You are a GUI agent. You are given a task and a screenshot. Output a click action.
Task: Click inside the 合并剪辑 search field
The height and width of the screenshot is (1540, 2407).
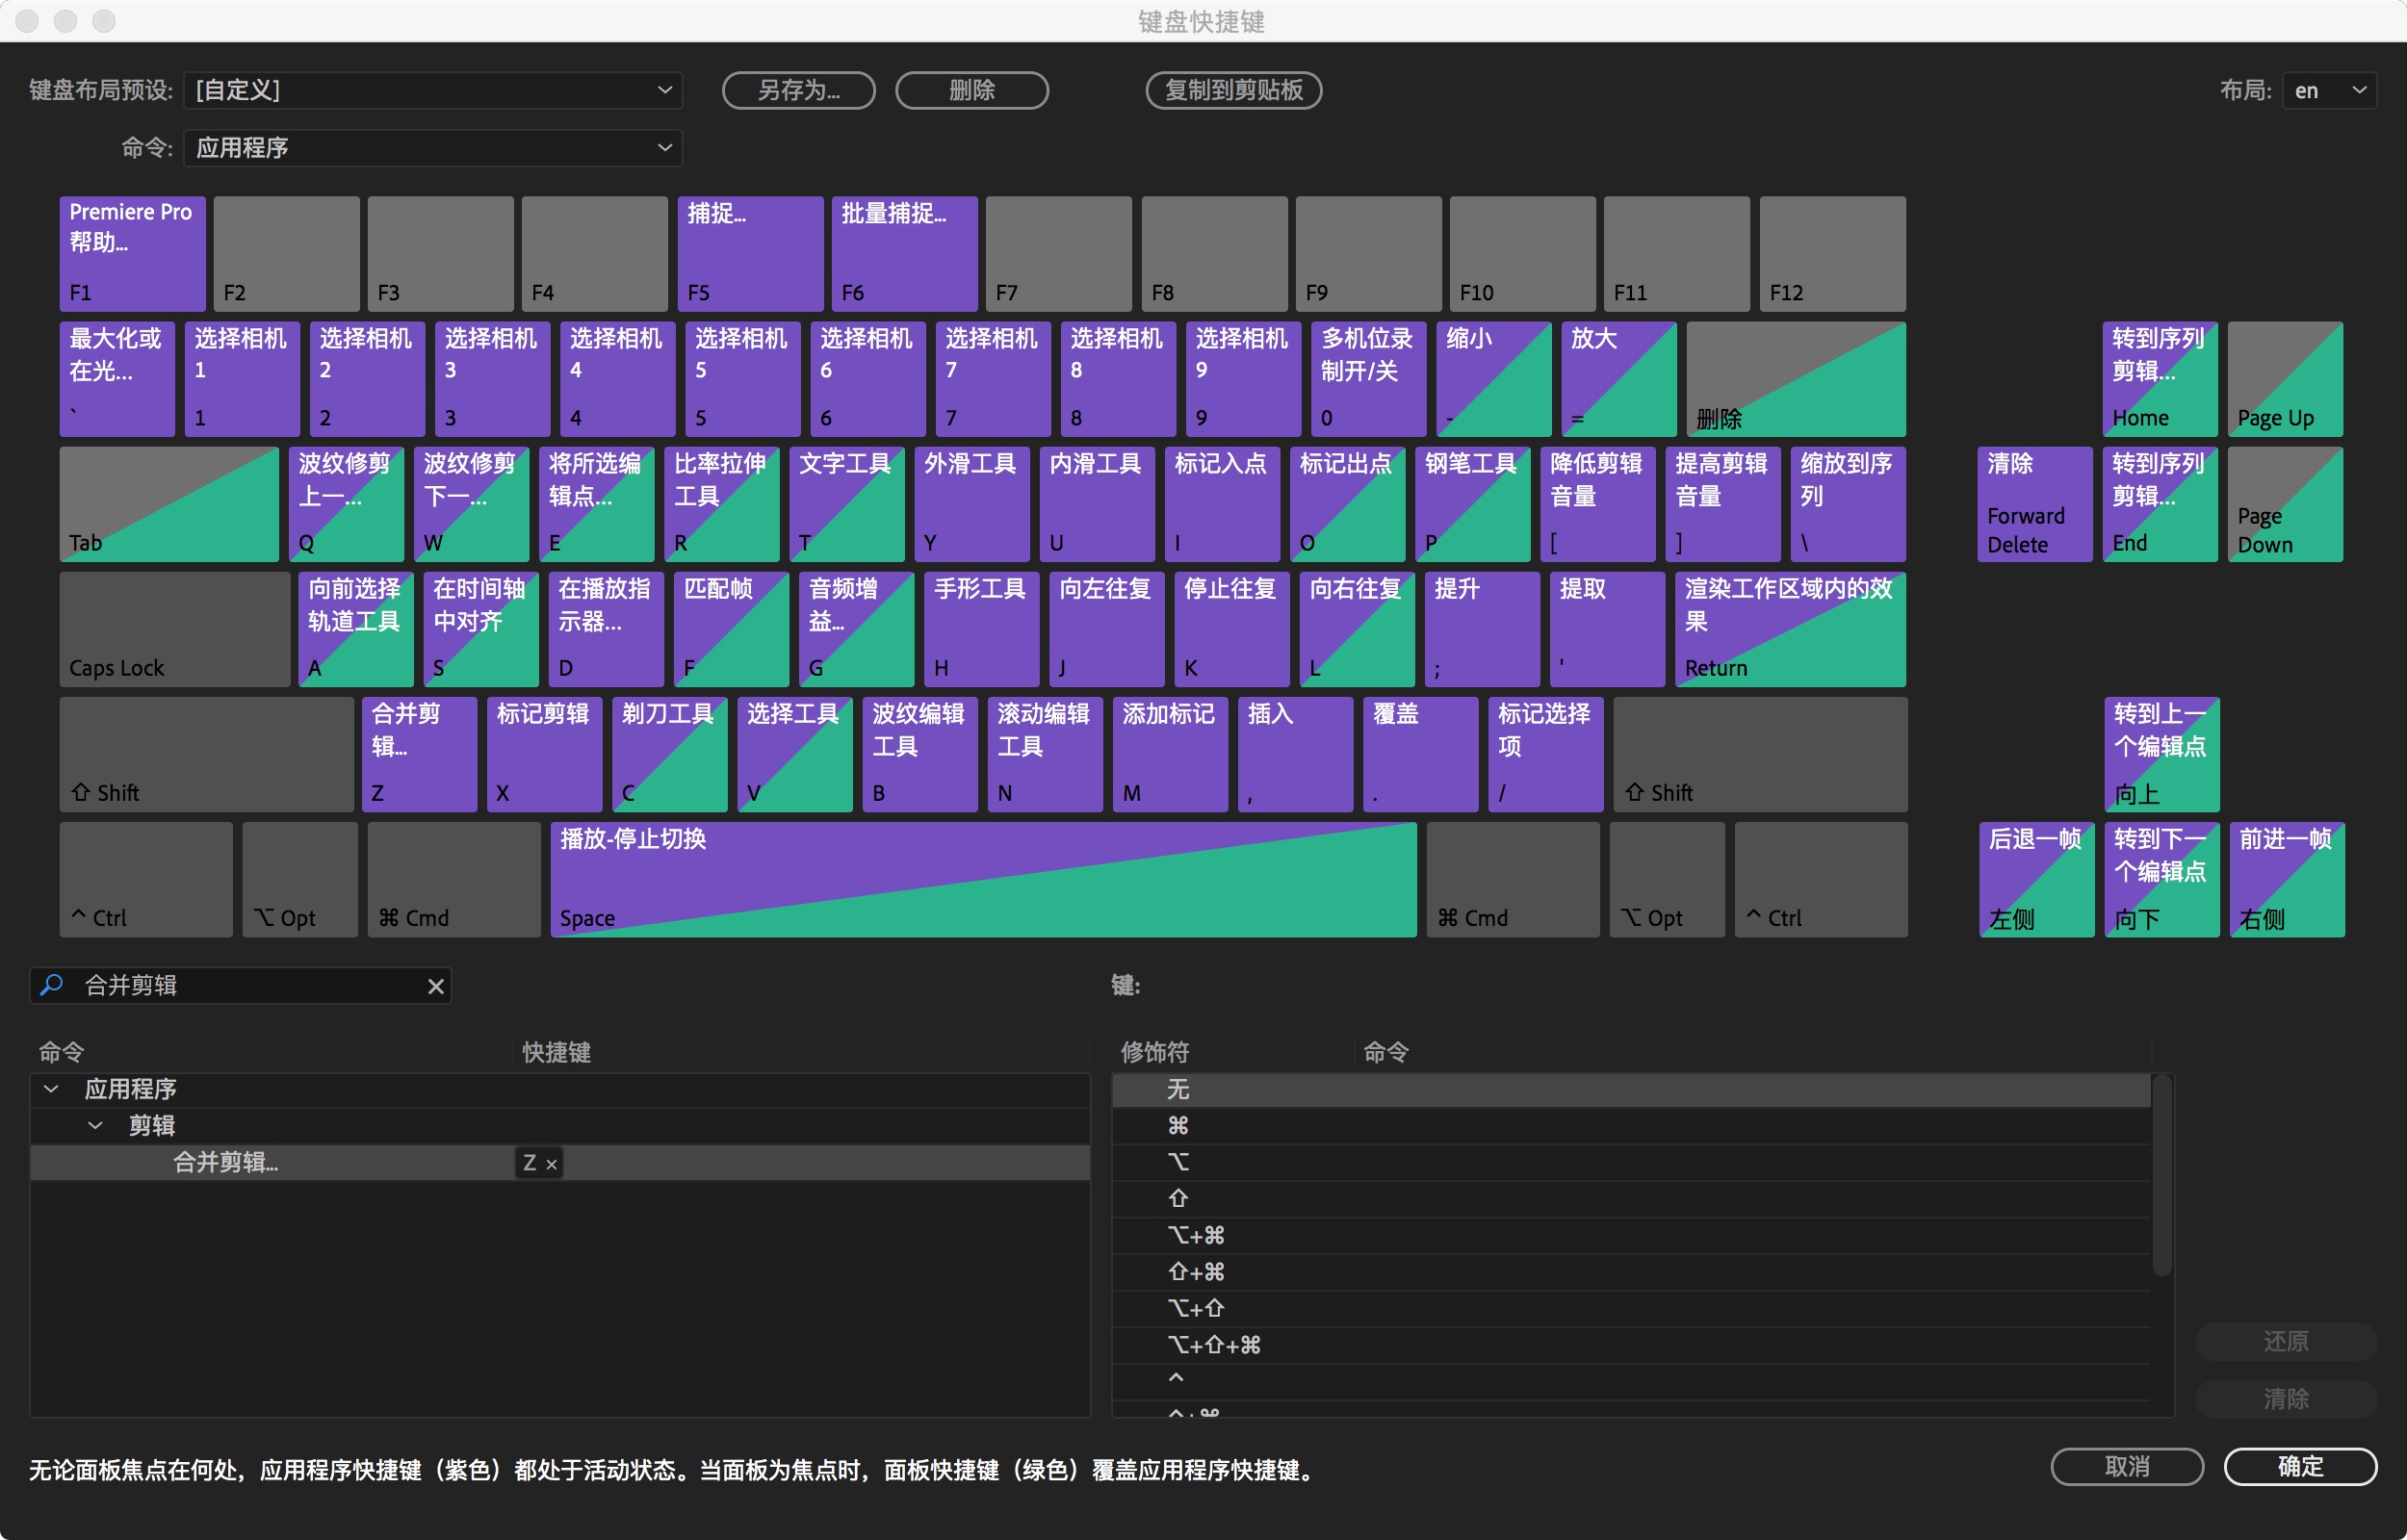click(x=250, y=986)
